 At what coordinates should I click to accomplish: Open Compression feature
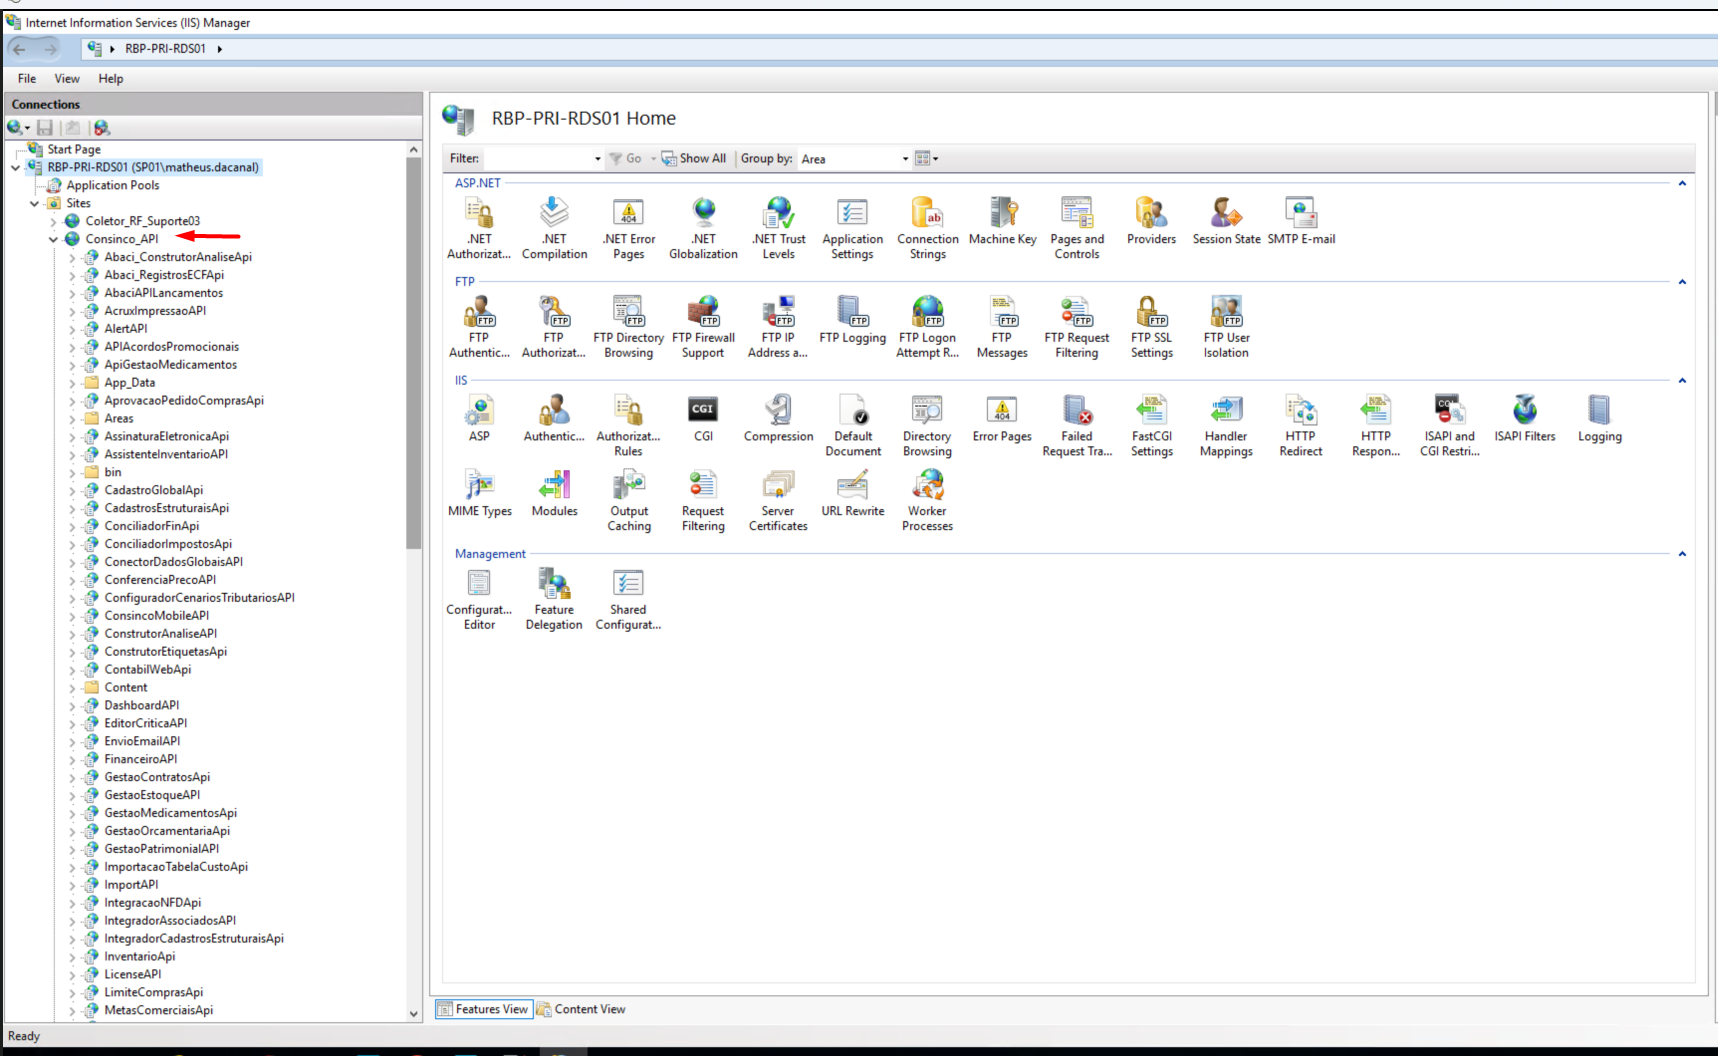(x=778, y=418)
